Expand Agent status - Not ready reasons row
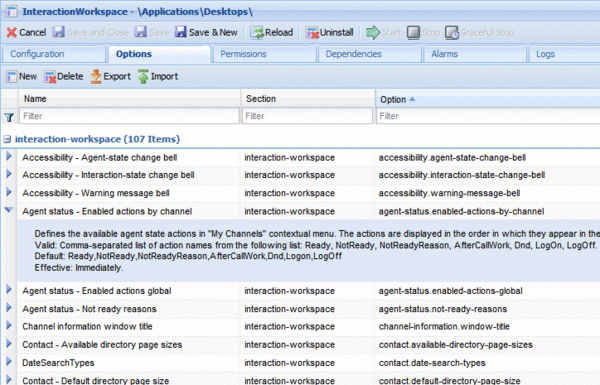 coord(9,307)
